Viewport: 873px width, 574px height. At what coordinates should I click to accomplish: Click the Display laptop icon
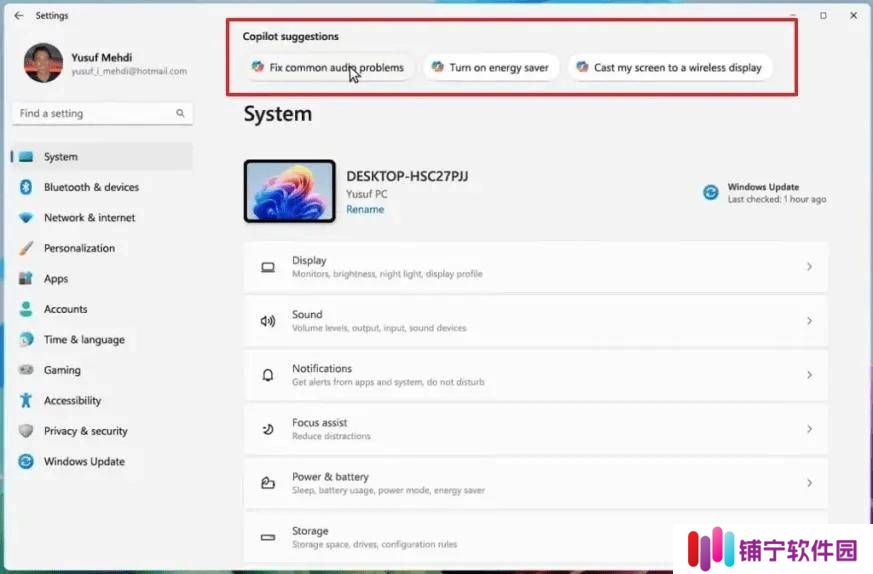(268, 267)
